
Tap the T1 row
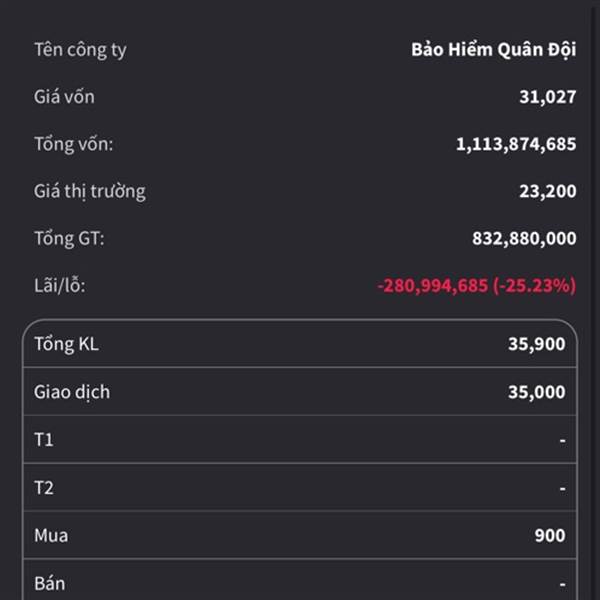tap(300, 439)
